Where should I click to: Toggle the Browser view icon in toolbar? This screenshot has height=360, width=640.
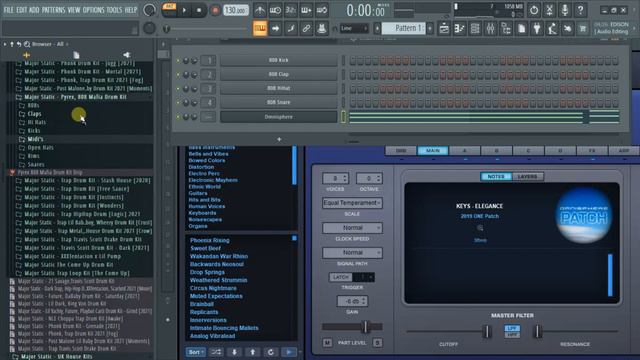coord(506,29)
